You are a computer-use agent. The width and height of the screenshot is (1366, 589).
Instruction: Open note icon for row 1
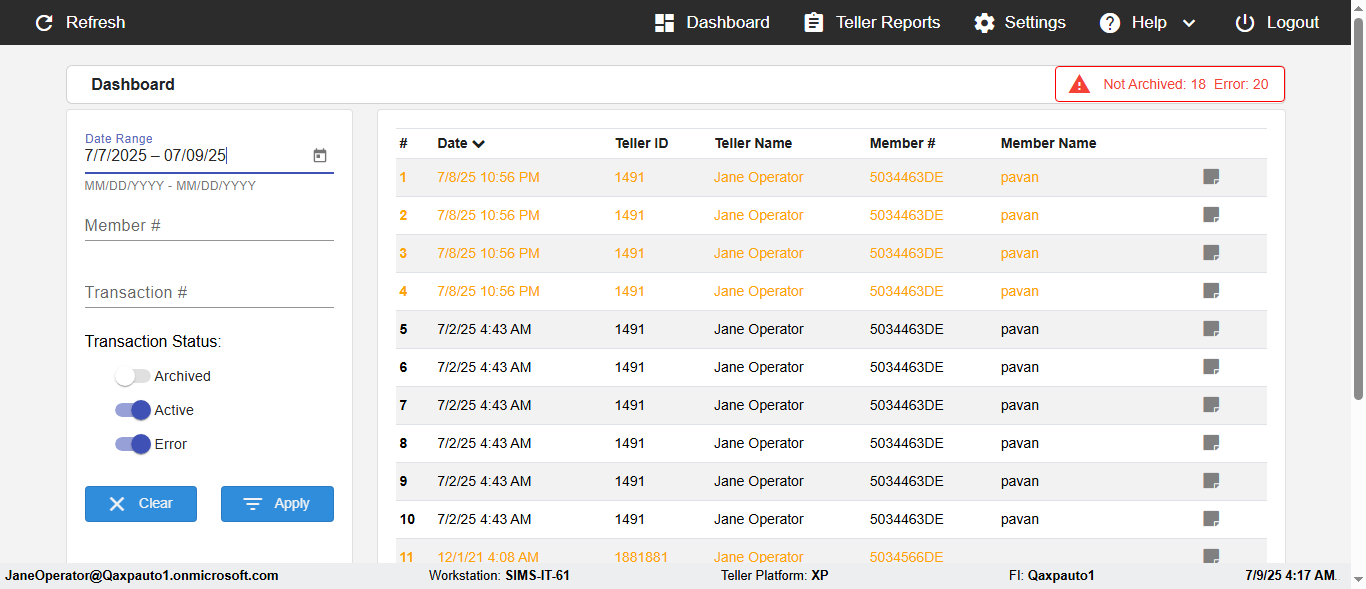tap(1211, 177)
